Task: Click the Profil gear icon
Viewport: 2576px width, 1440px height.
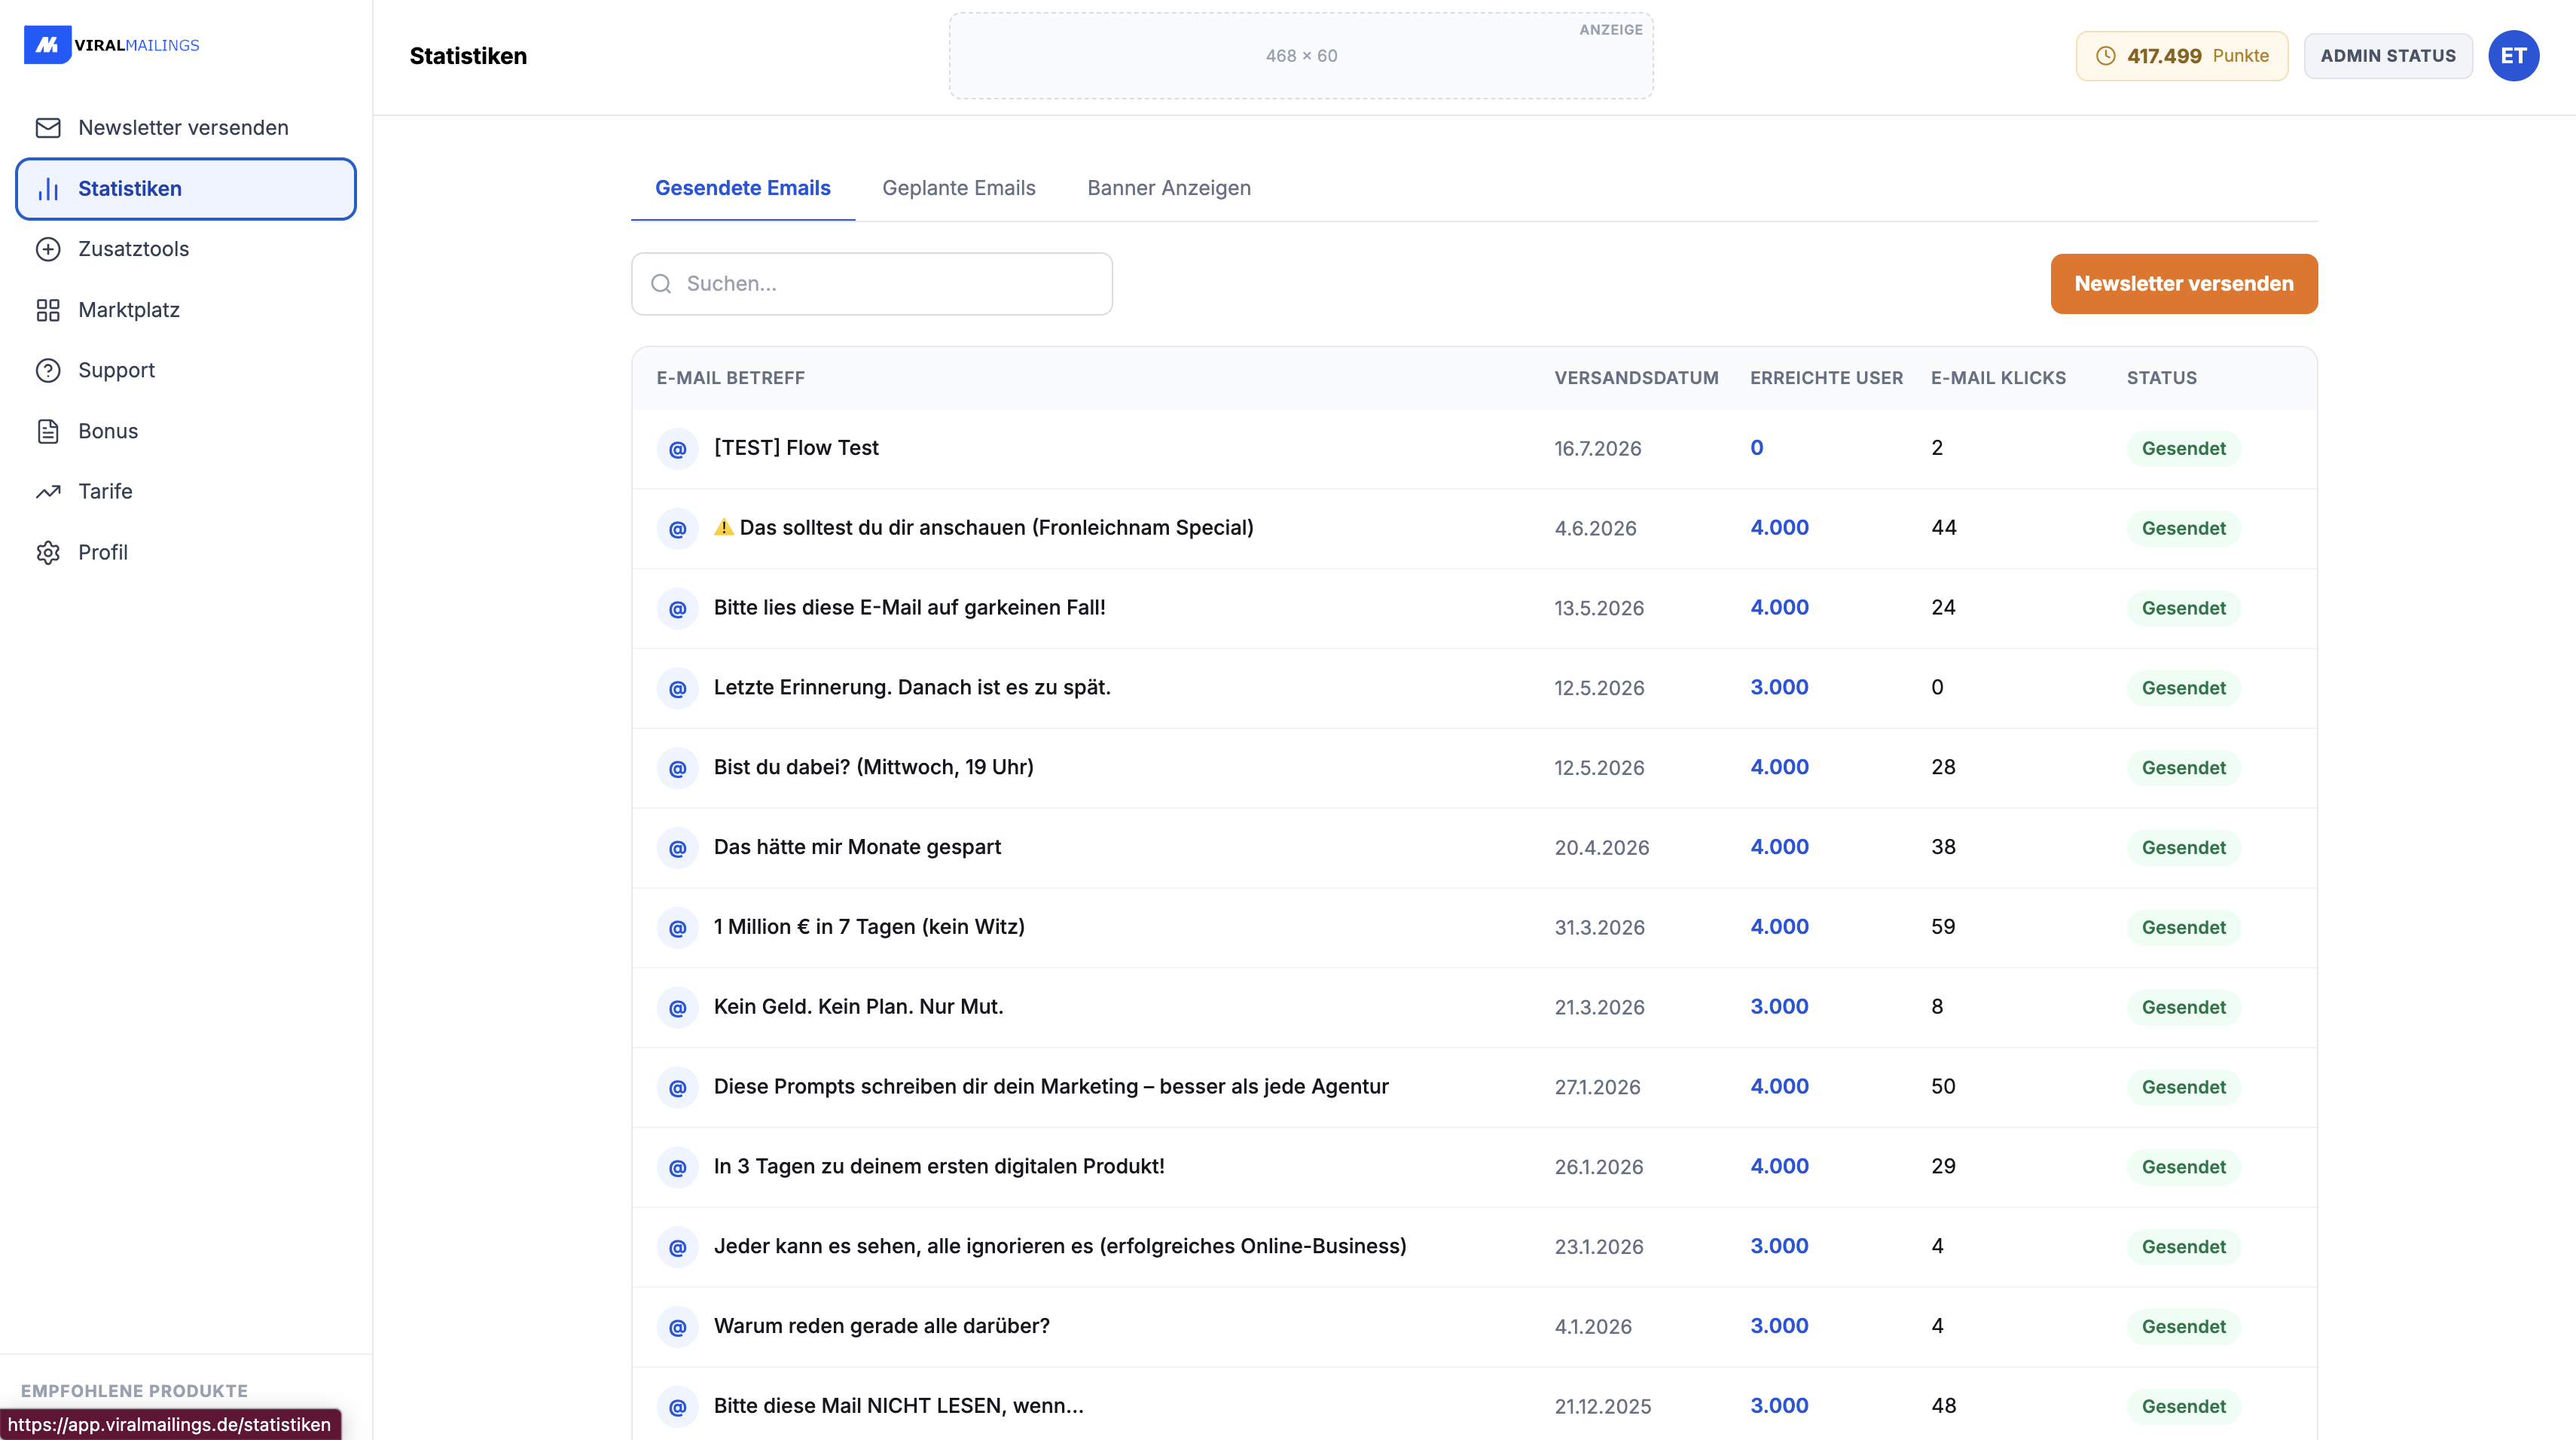Action: 48,552
